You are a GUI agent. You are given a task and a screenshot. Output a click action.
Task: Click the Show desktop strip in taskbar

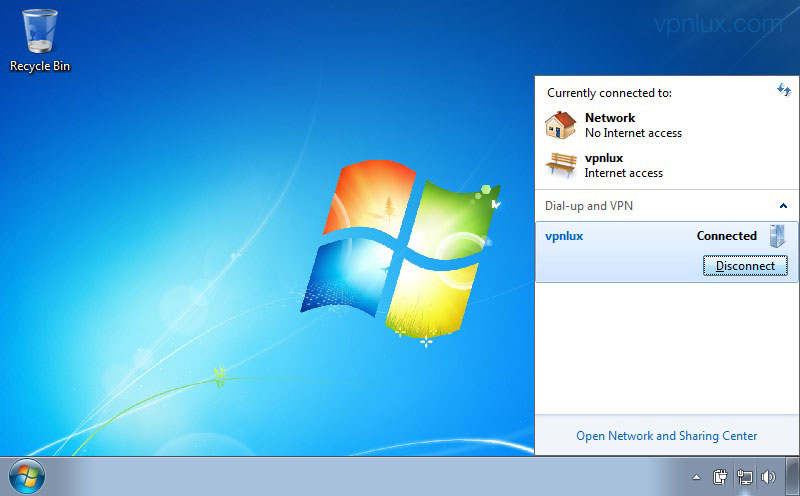coord(792,477)
